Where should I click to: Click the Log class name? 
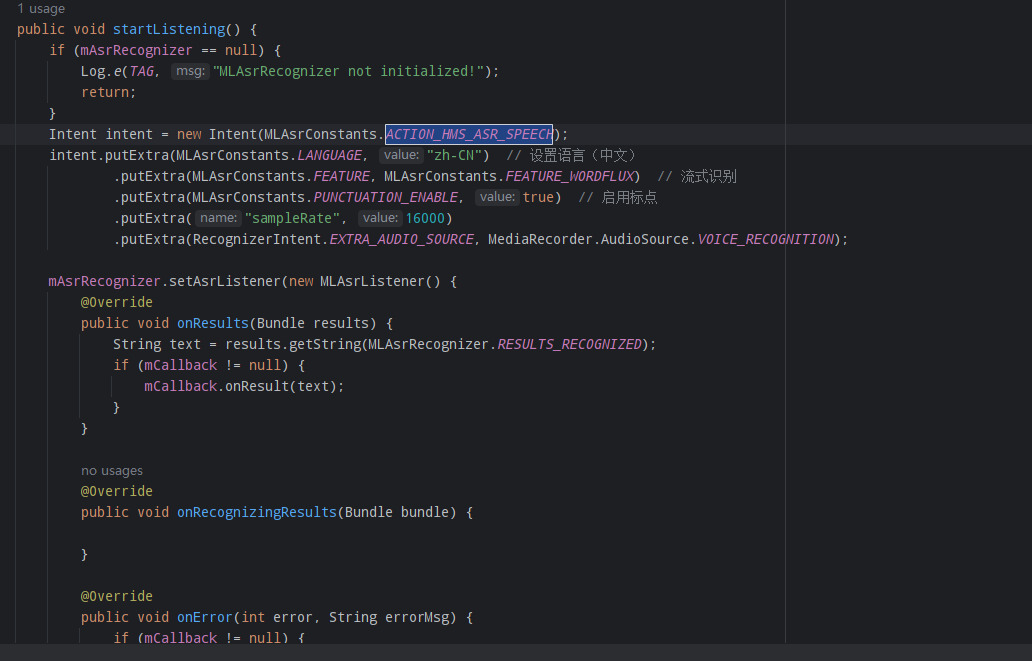[93, 71]
